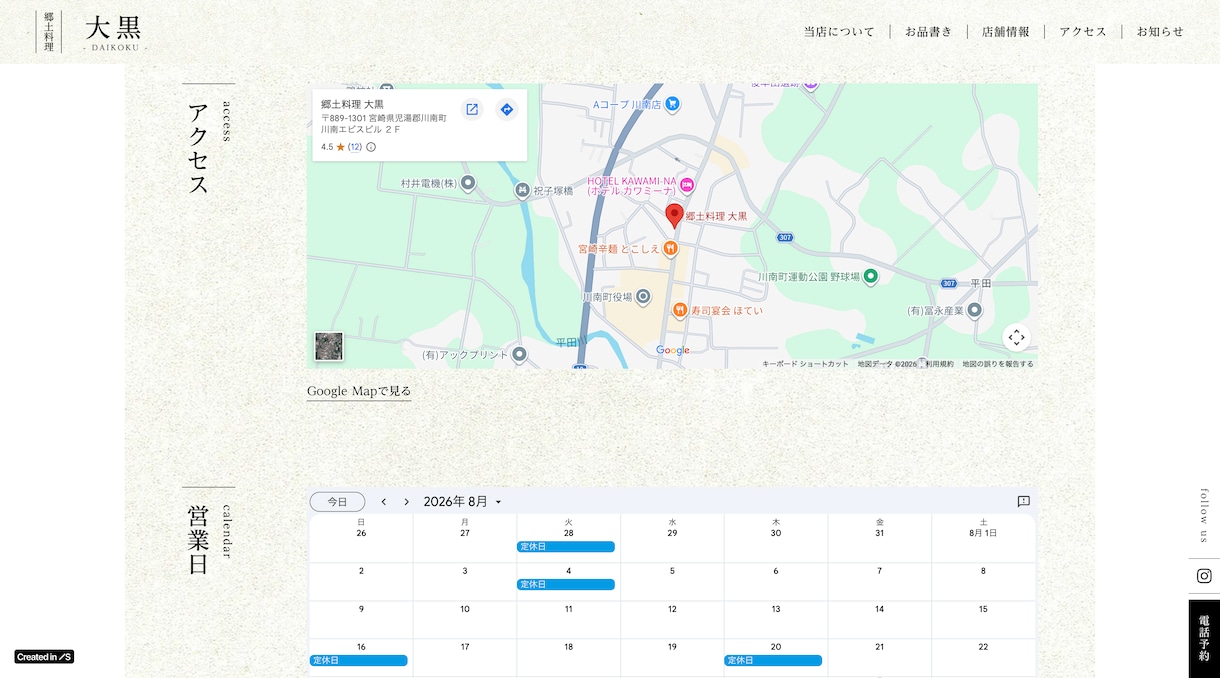Click キーボード ショートカット on map
1220x678 pixels.
[x=805, y=364]
